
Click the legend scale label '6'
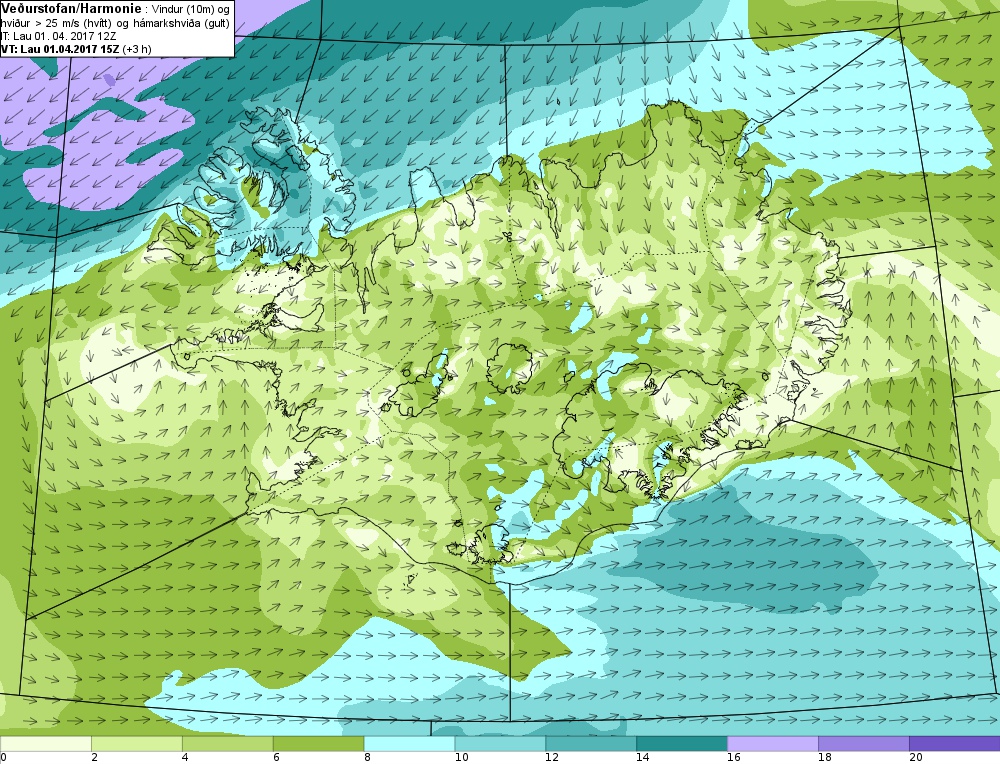click(276, 757)
